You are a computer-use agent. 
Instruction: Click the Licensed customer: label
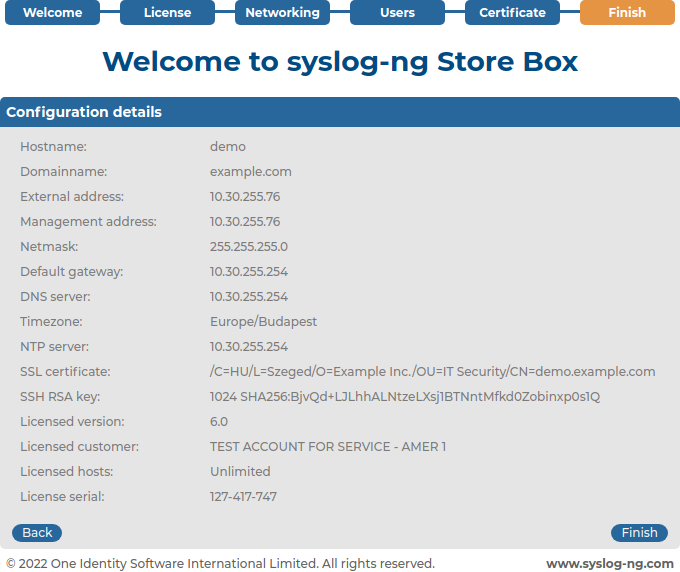79,447
